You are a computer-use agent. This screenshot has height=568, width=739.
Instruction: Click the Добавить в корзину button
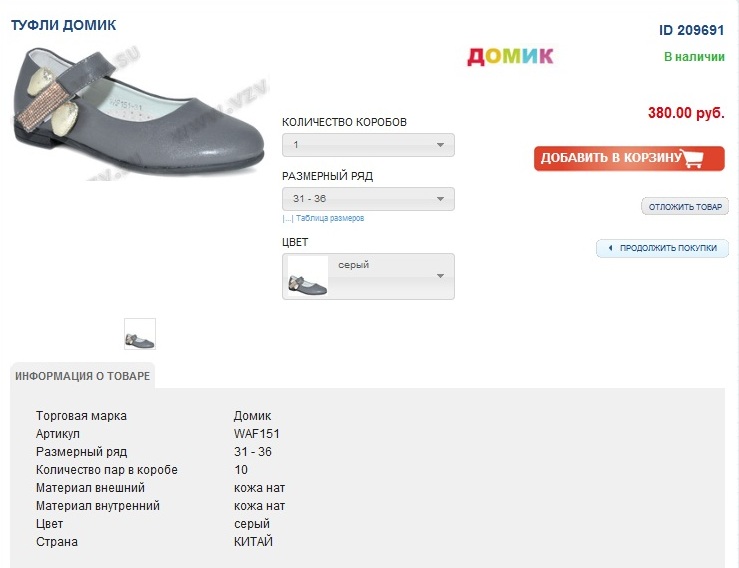point(628,158)
